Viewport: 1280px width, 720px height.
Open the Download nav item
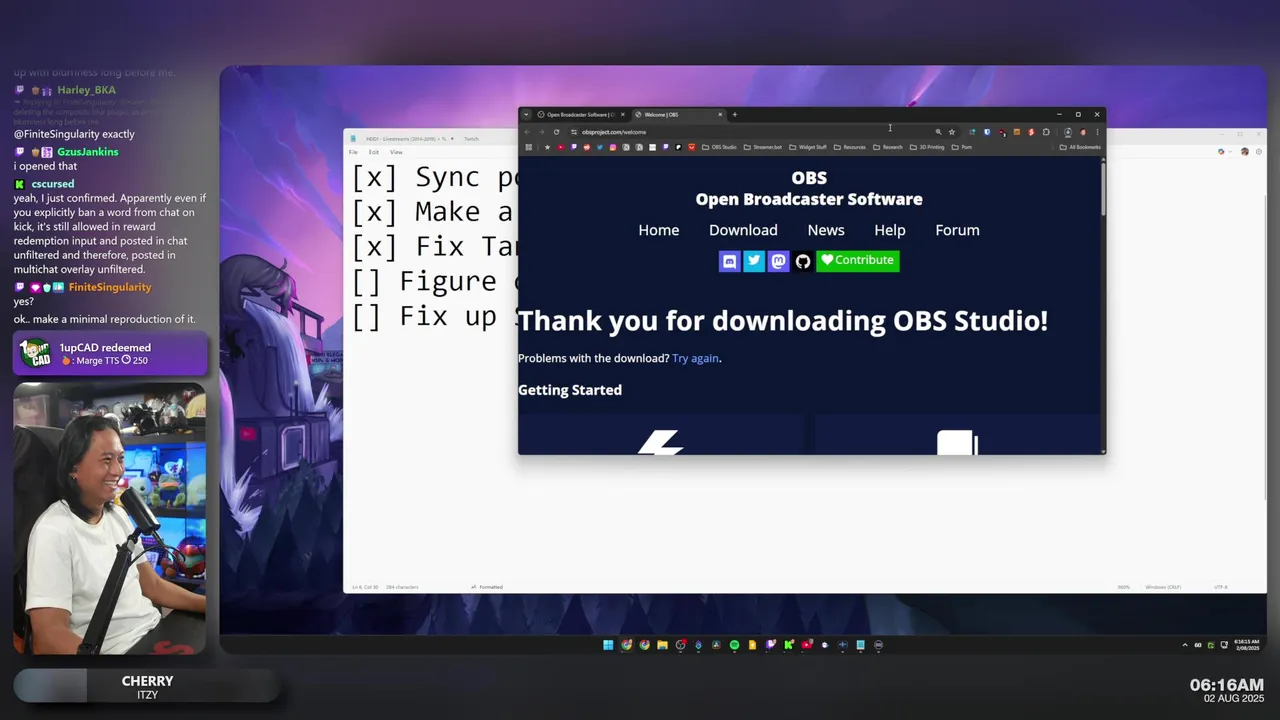743,230
